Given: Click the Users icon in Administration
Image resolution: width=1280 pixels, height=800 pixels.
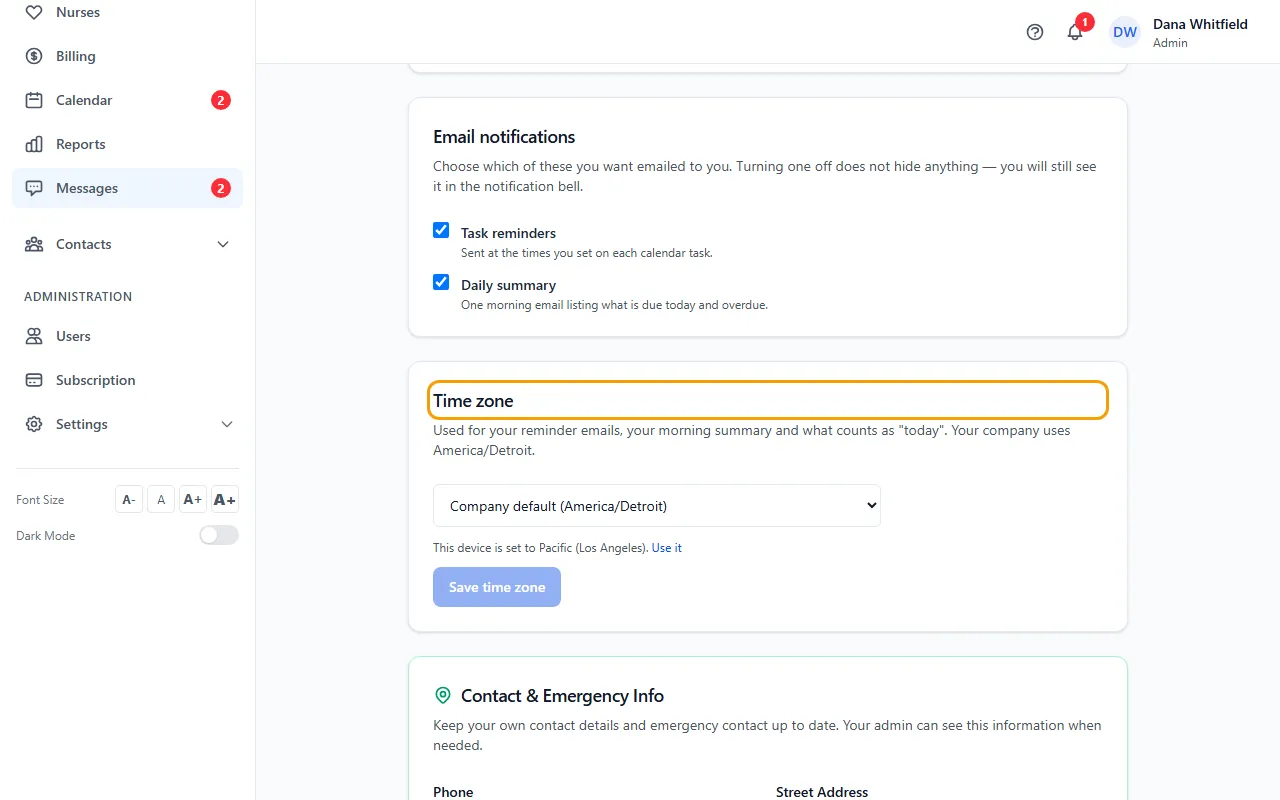Looking at the screenshot, I should (x=34, y=336).
